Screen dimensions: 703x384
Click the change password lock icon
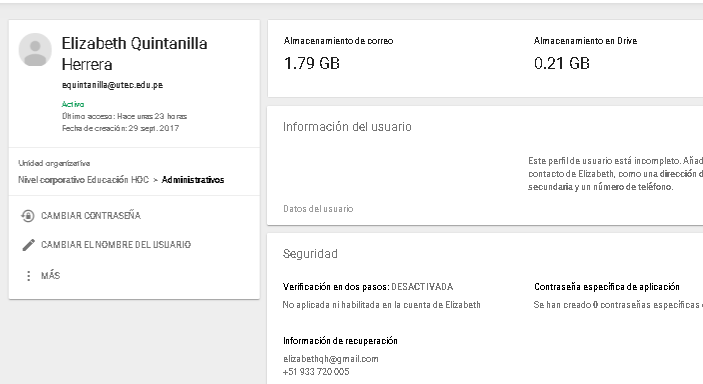(28, 216)
